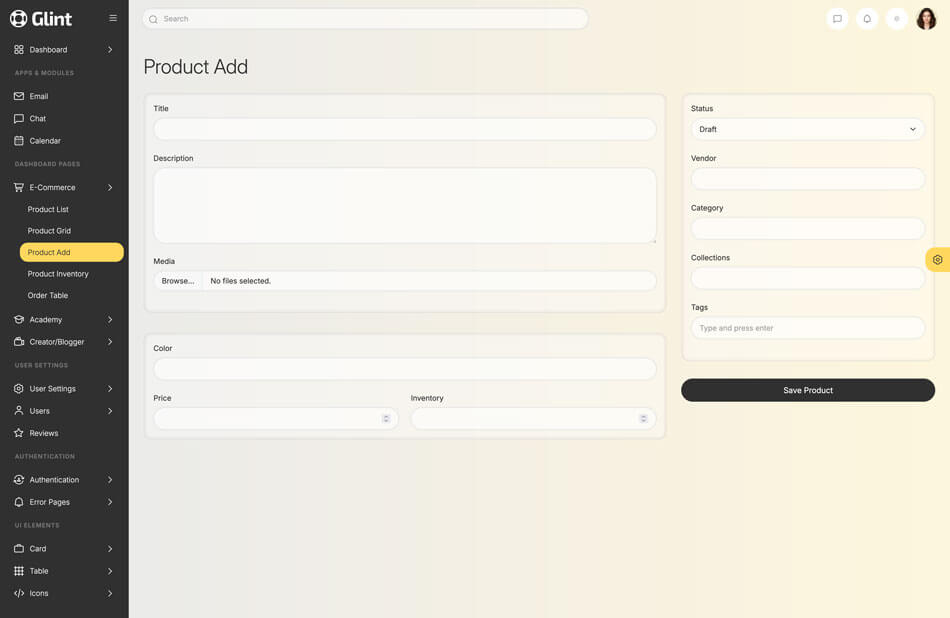Viewport: 950px width, 618px height.
Task: Toggle the light/dark theme icon
Action: coord(897,19)
